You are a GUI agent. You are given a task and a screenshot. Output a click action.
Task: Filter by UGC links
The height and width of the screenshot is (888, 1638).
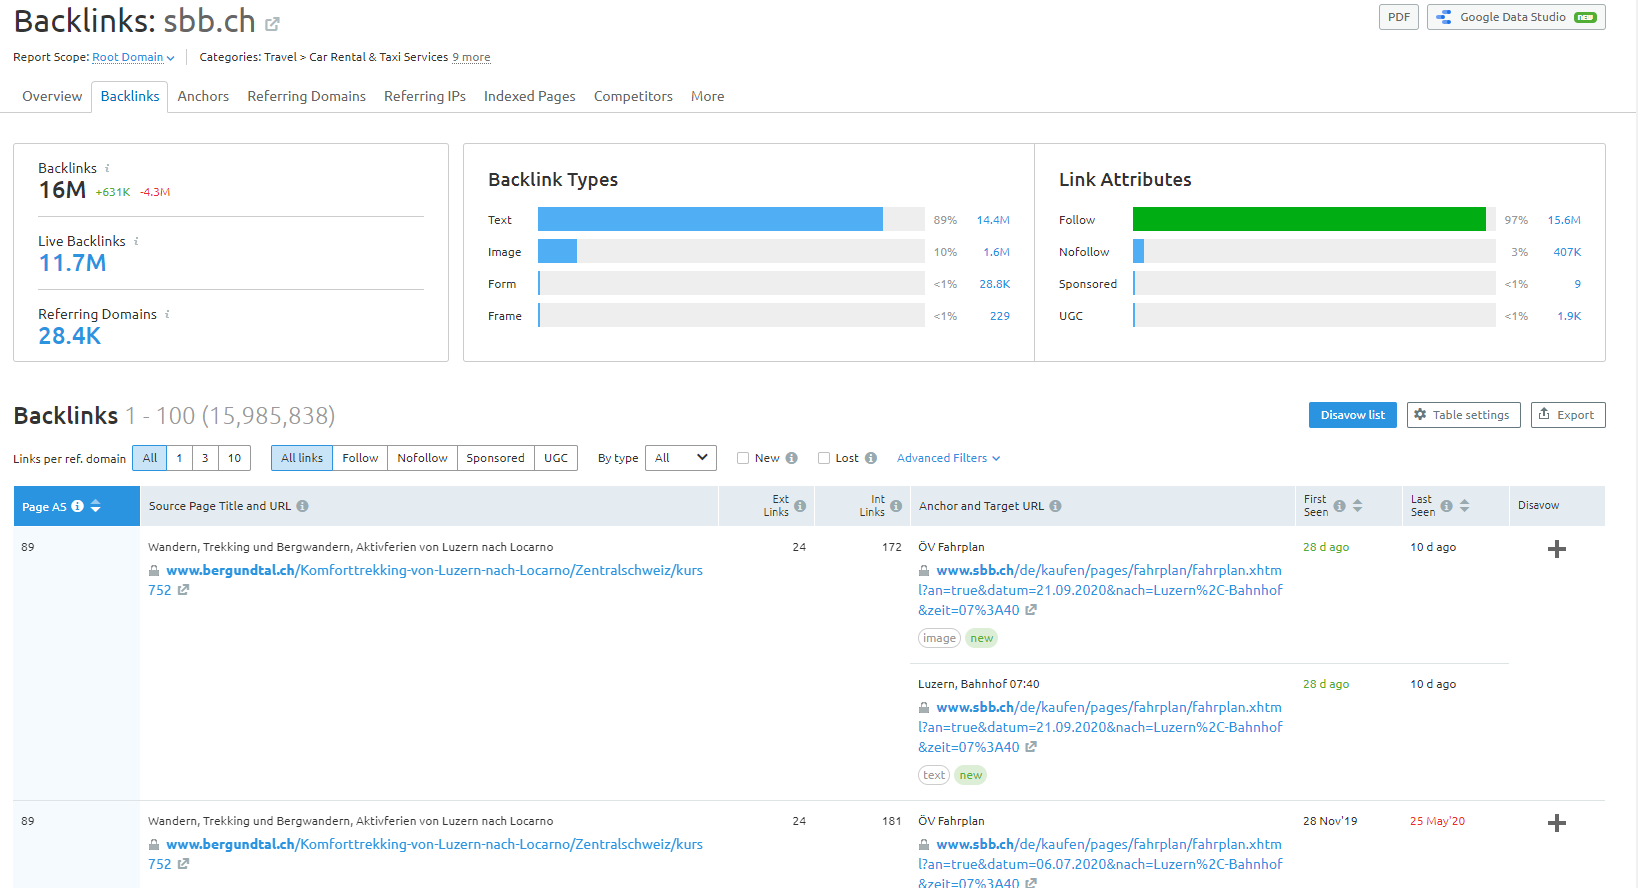coord(556,458)
